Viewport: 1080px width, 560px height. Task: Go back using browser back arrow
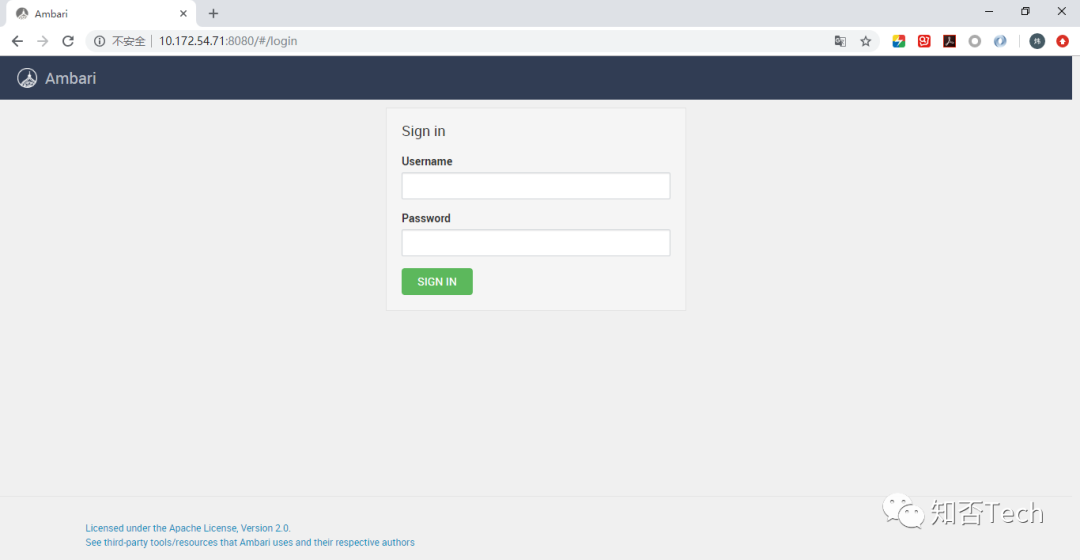click(x=17, y=41)
